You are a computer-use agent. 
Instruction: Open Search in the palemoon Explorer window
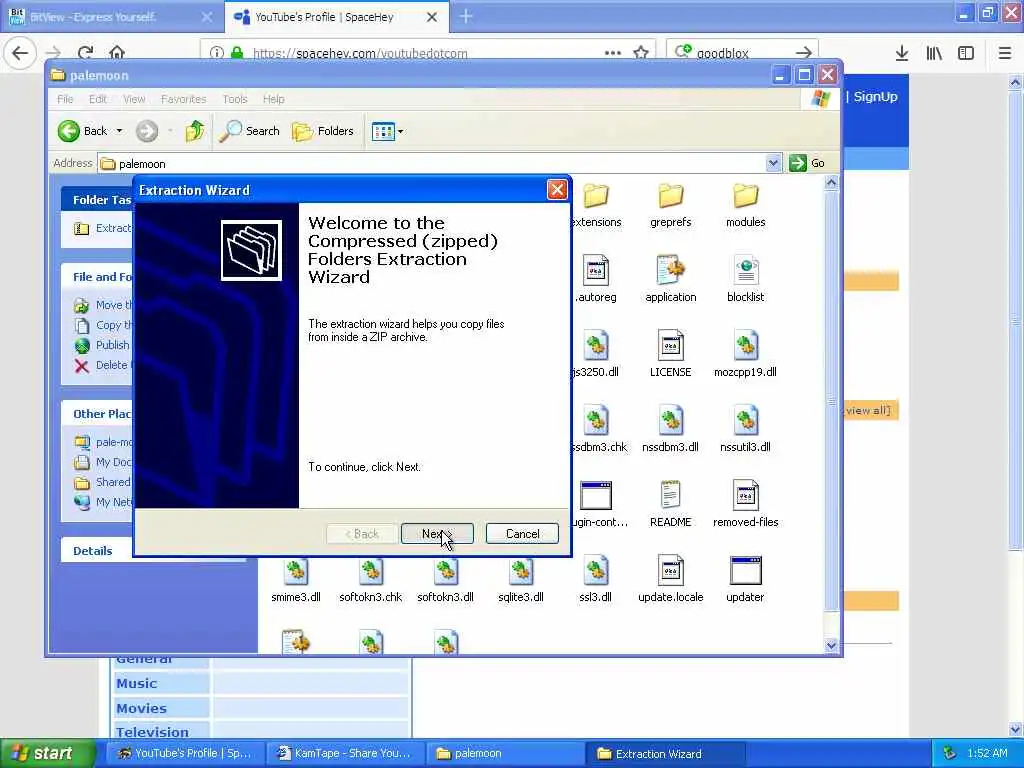point(249,131)
